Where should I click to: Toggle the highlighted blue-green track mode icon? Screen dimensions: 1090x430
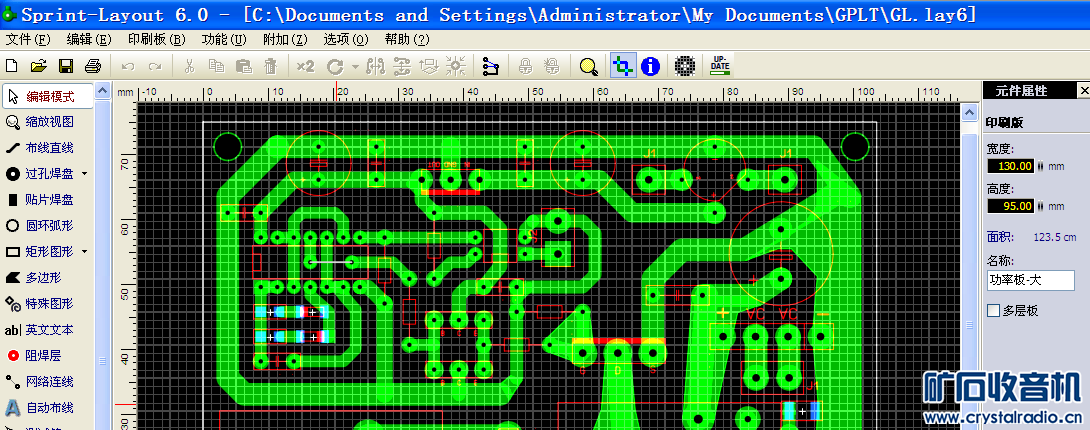624,67
